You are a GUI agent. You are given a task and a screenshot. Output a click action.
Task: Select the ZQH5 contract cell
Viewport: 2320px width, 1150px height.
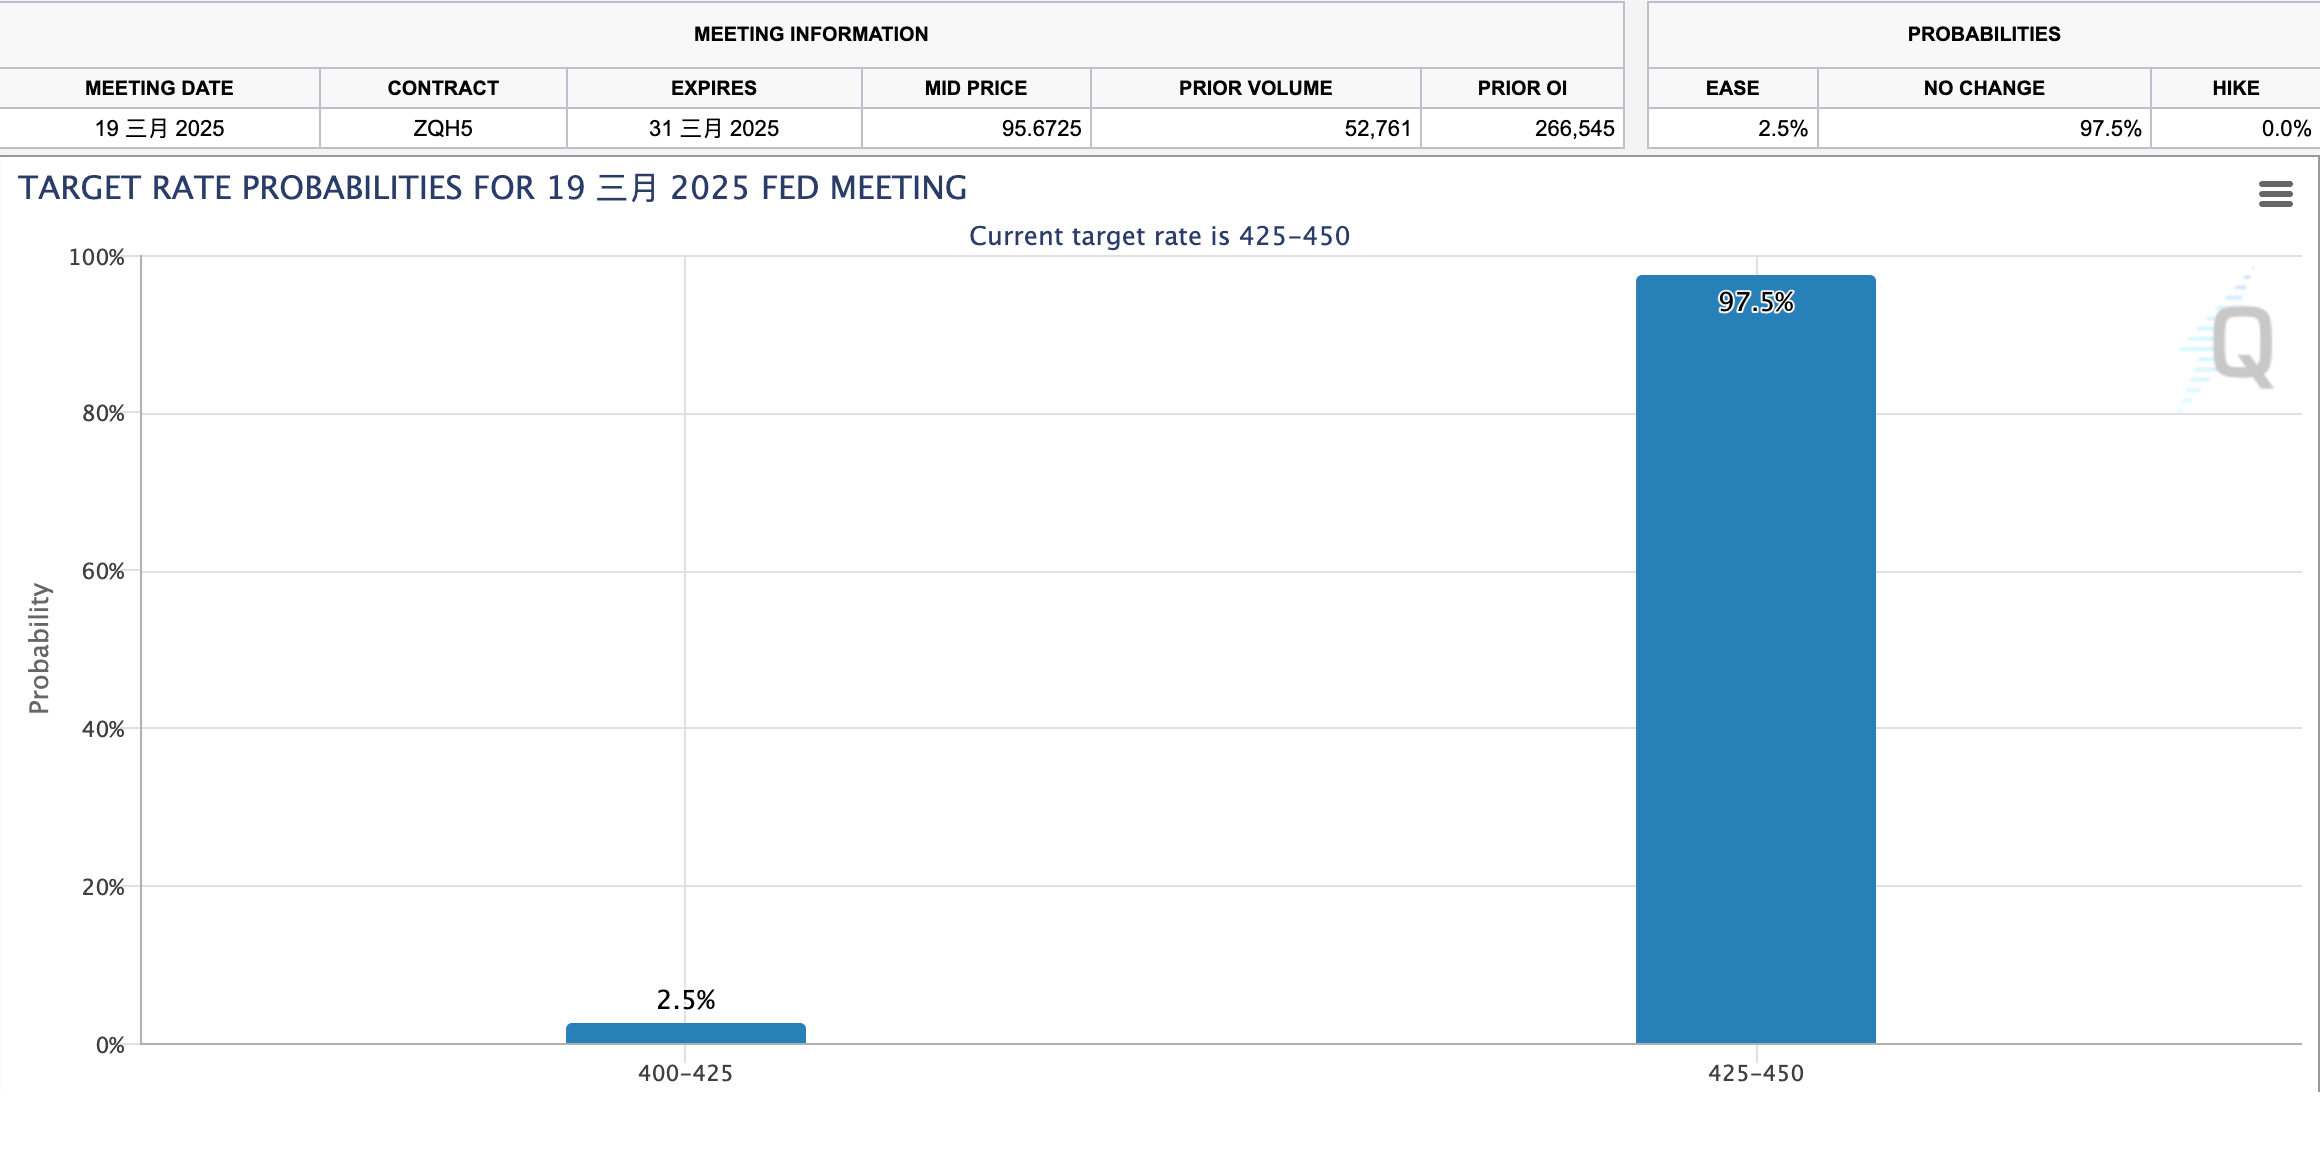(443, 129)
